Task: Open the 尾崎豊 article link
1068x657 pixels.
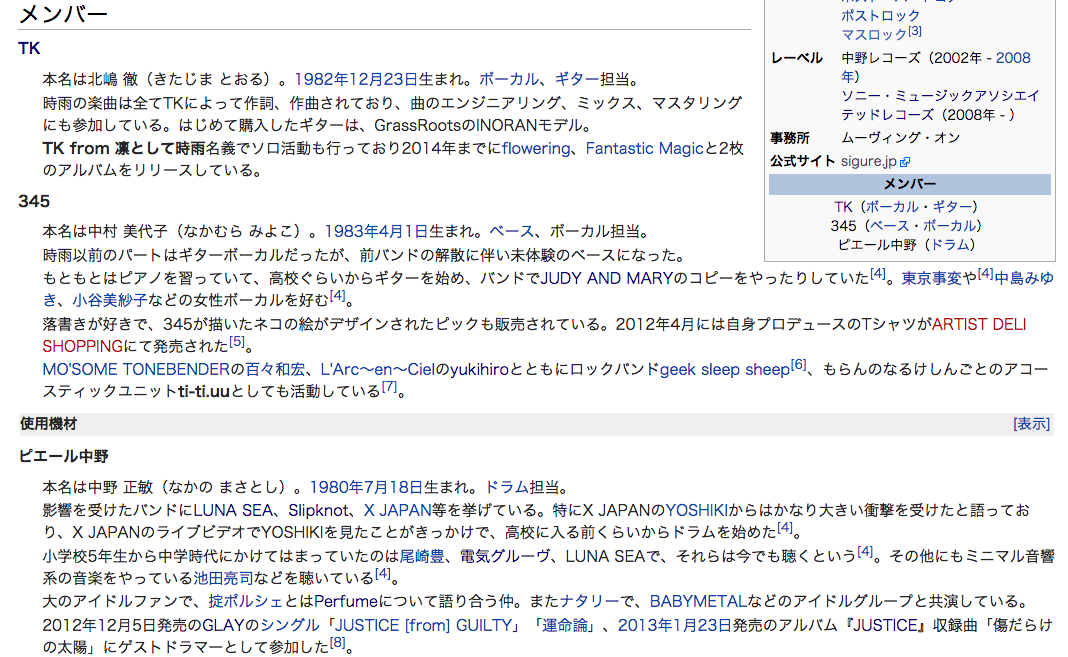Action: (x=422, y=557)
